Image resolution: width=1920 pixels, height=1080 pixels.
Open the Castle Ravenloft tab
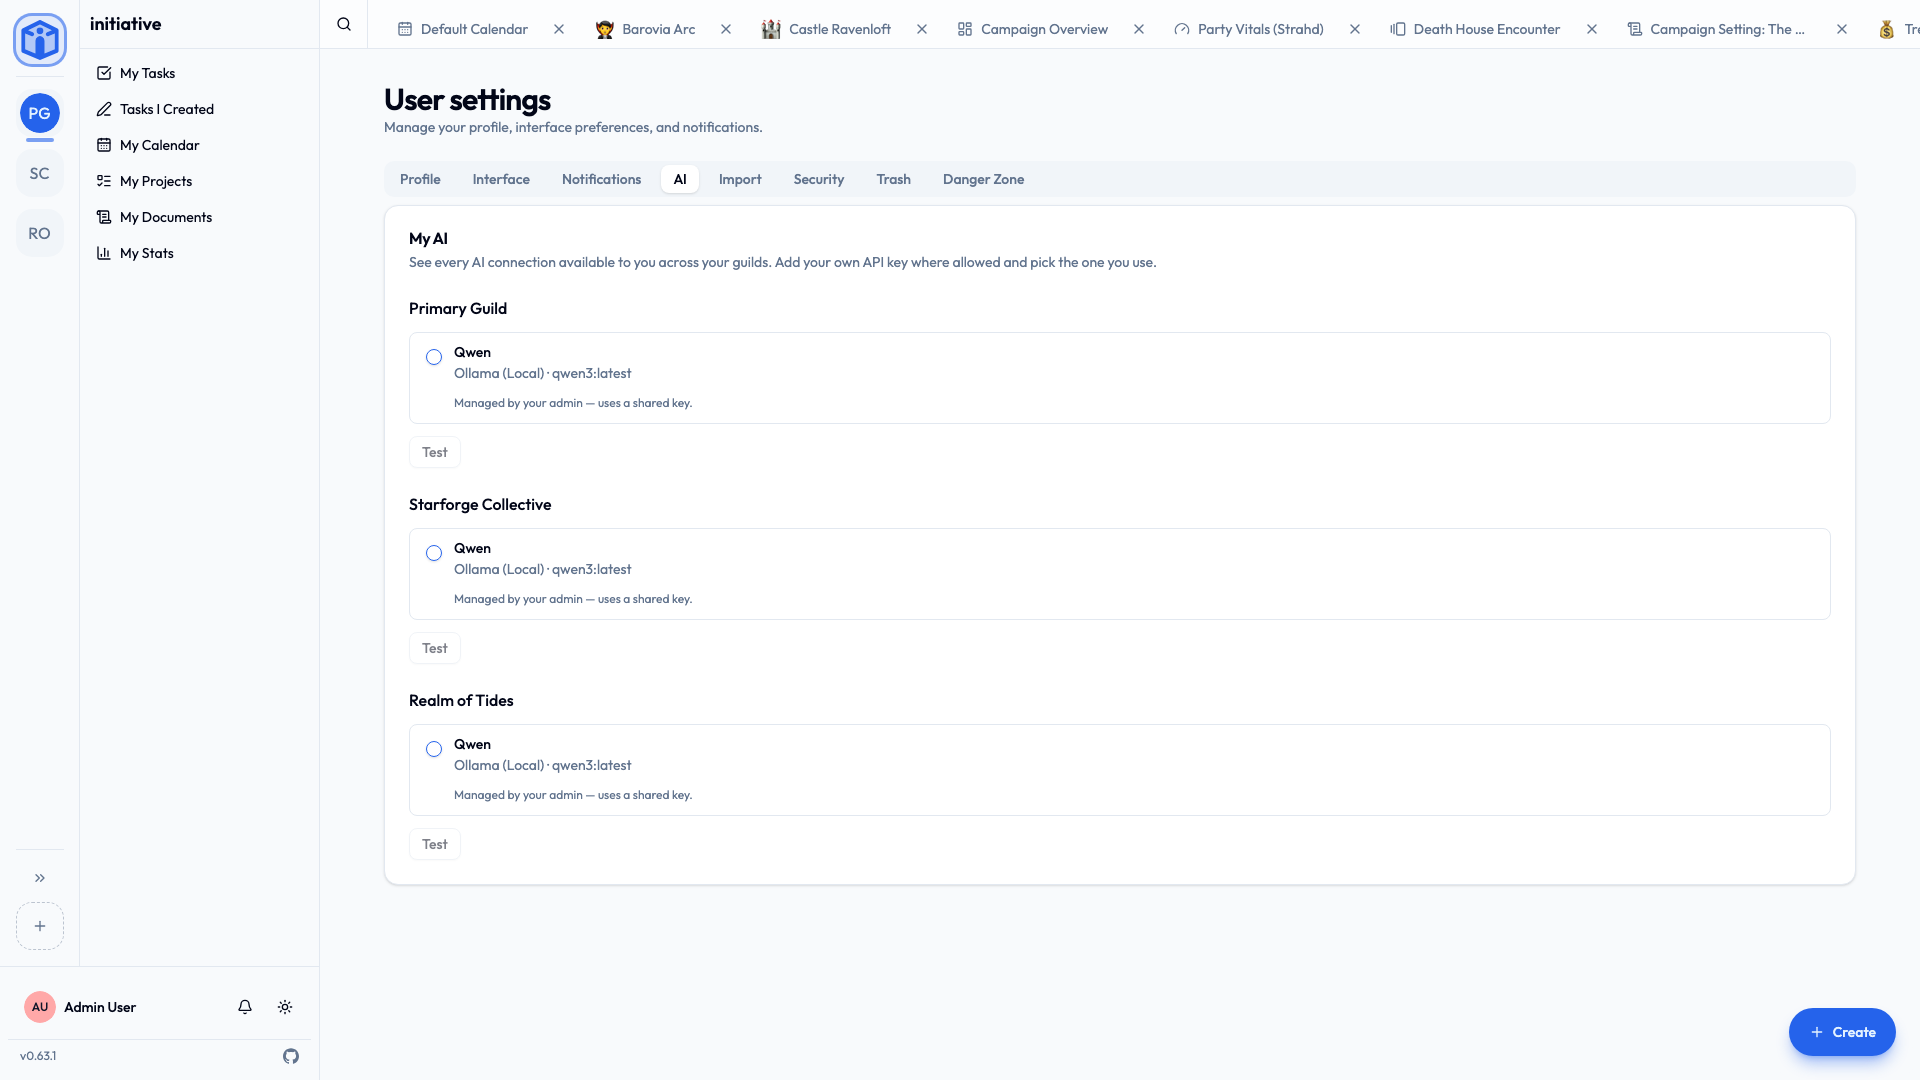(826, 29)
